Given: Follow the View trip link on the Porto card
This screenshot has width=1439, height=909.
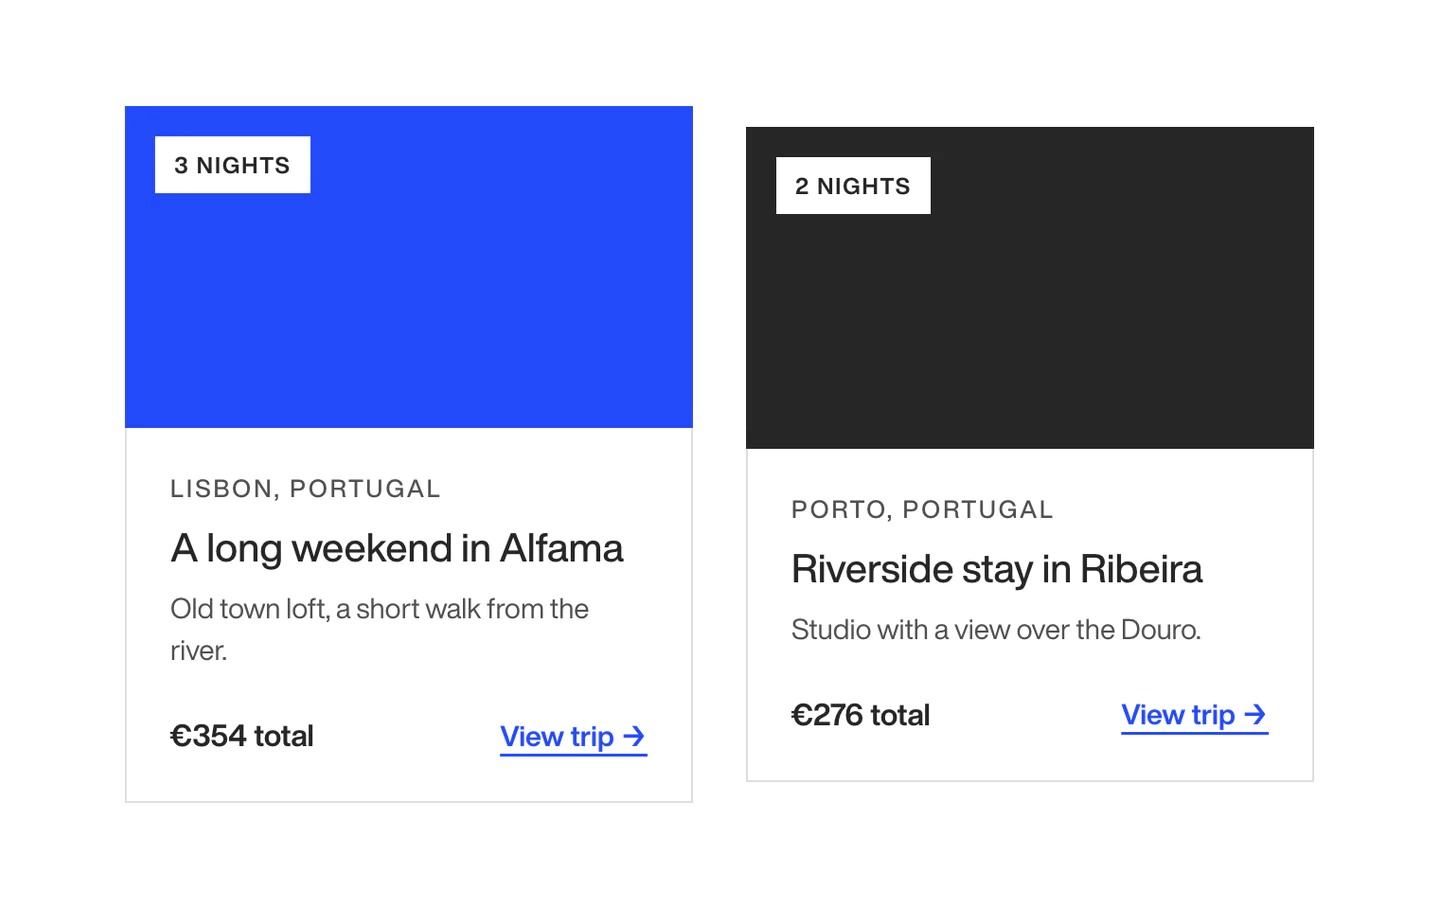Looking at the screenshot, I should (x=1194, y=715).
